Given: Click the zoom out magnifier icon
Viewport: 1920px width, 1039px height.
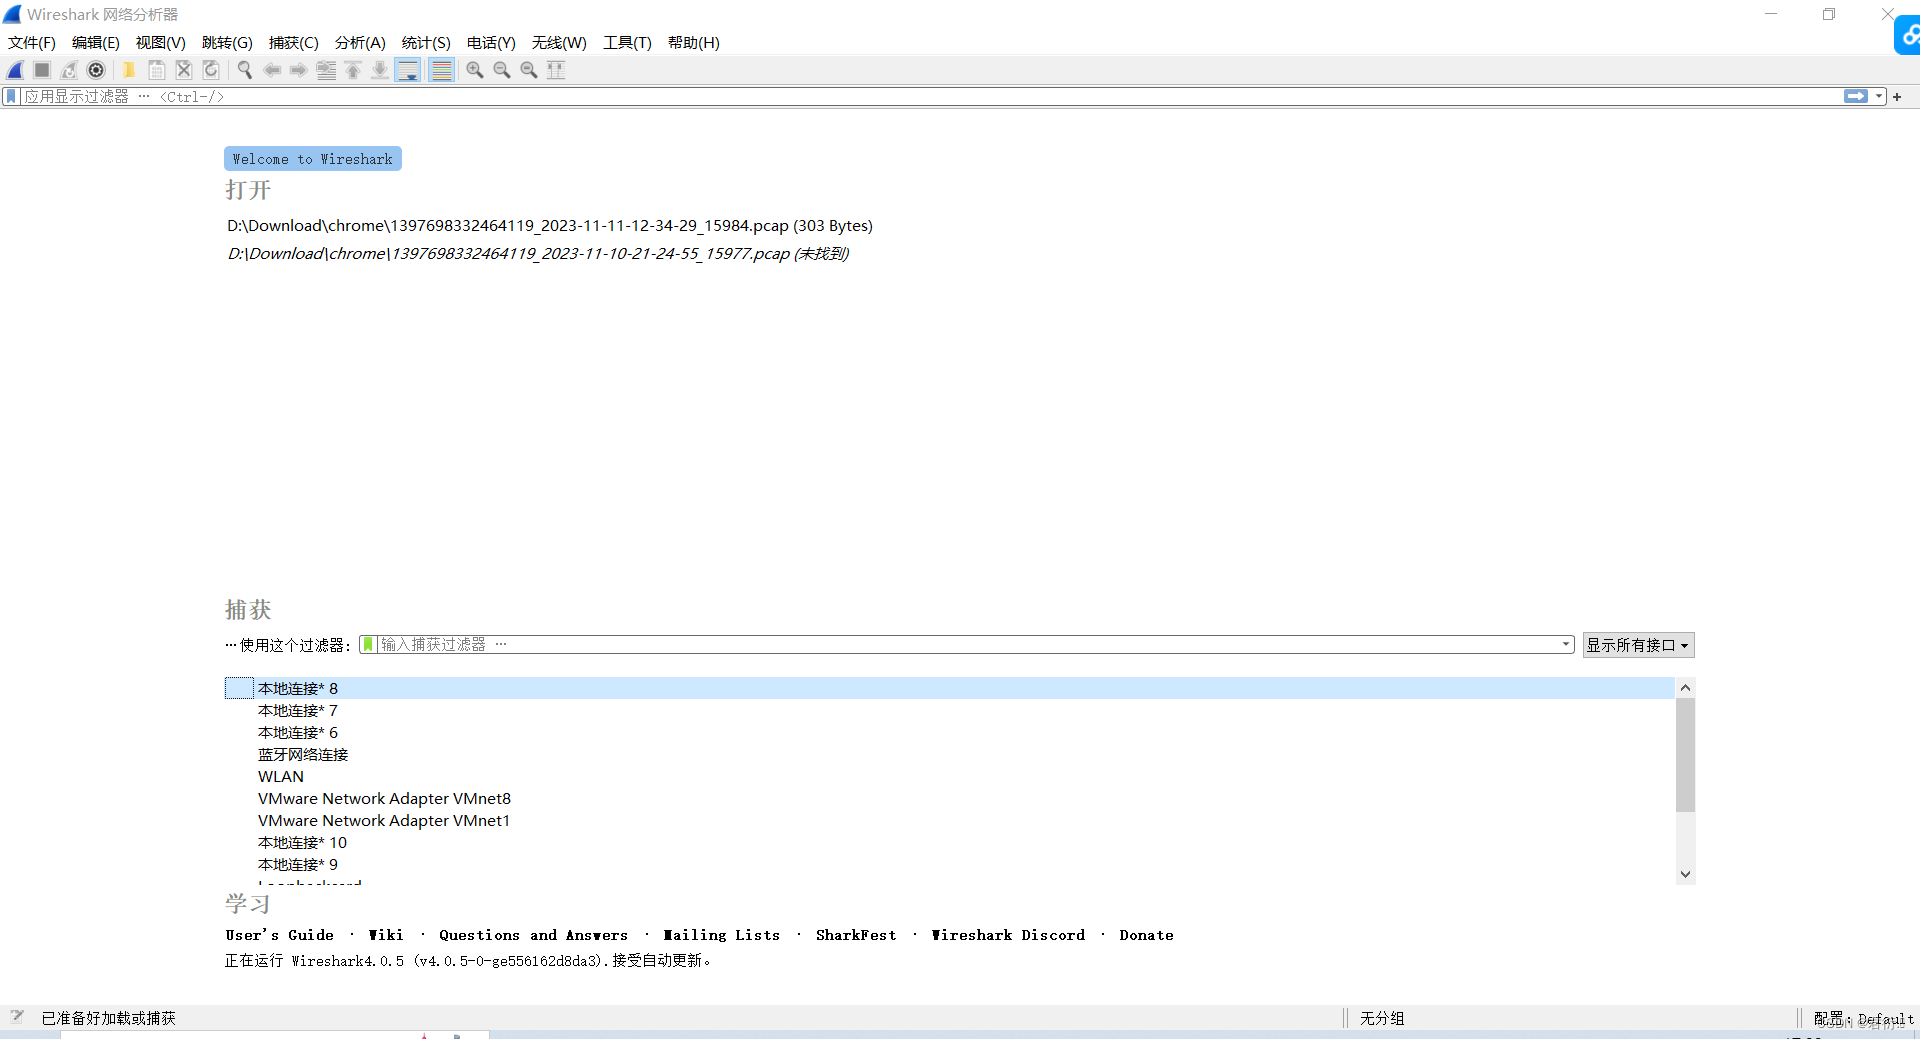Looking at the screenshot, I should [x=502, y=70].
